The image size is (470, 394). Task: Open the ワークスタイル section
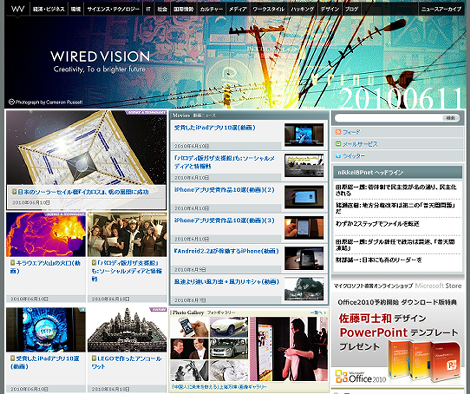pos(269,9)
